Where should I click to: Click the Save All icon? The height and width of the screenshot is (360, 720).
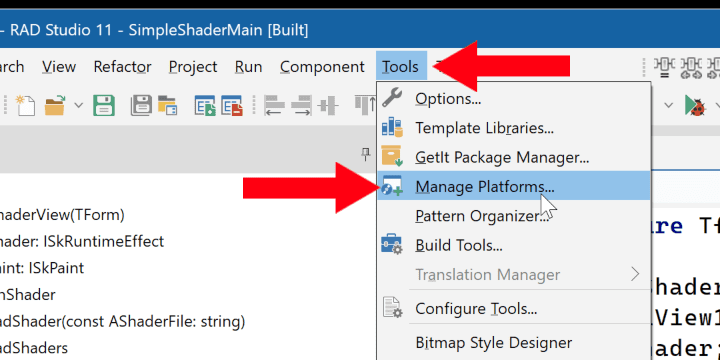(x=141, y=105)
